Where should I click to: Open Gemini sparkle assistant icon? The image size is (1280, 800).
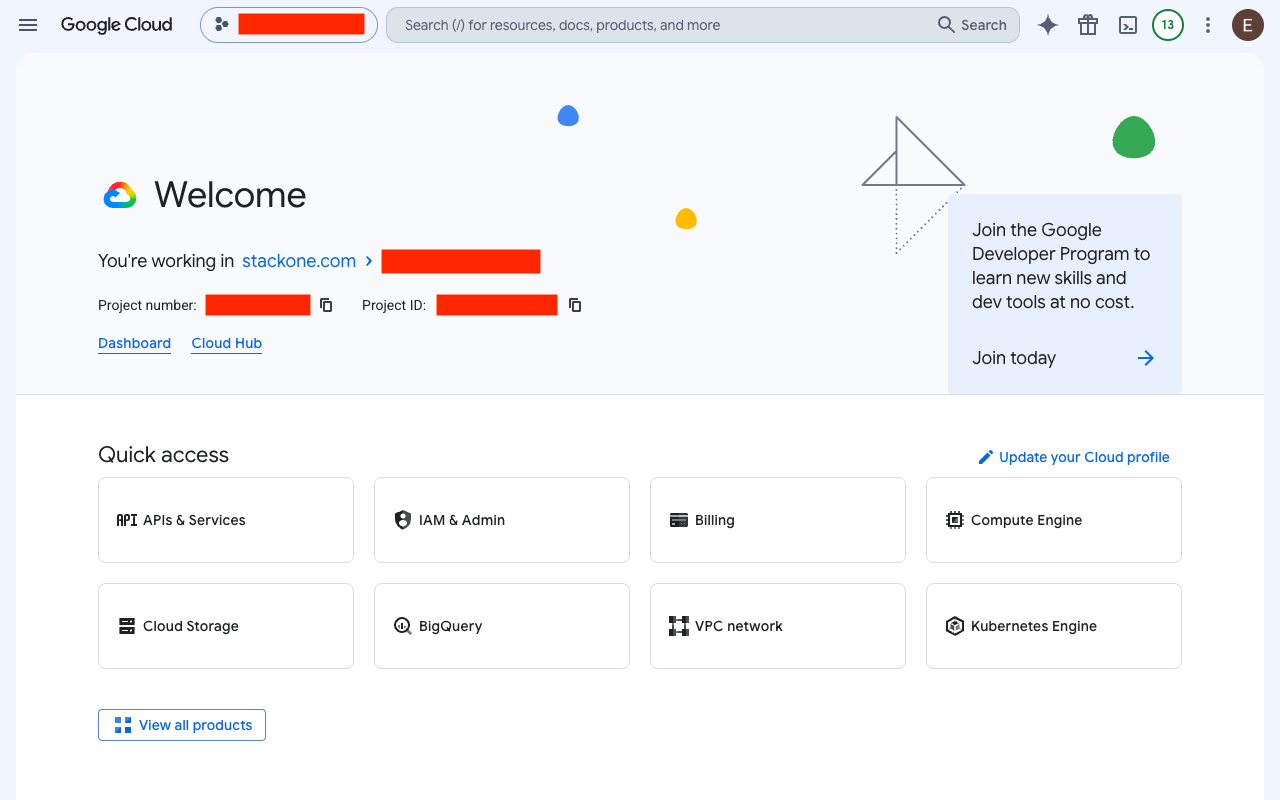[1048, 25]
